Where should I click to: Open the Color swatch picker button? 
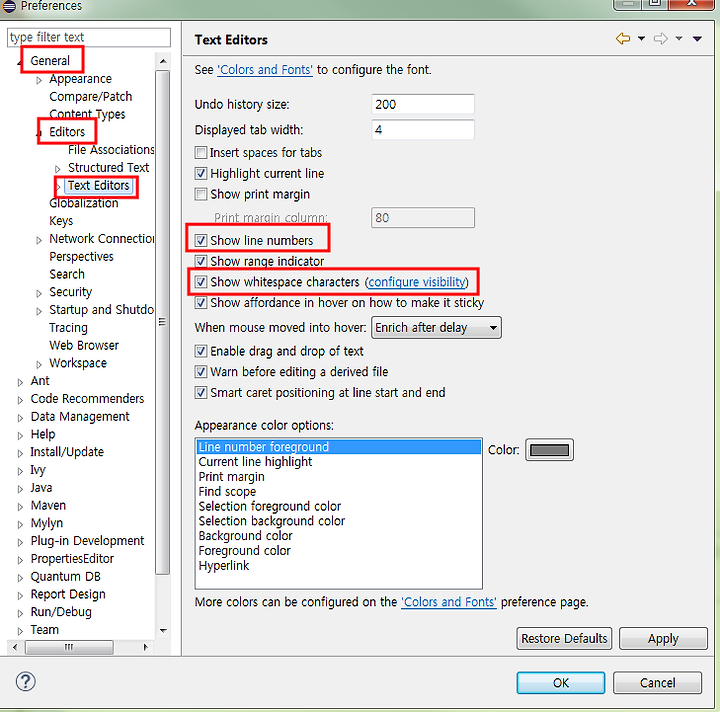tap(549, 449)
